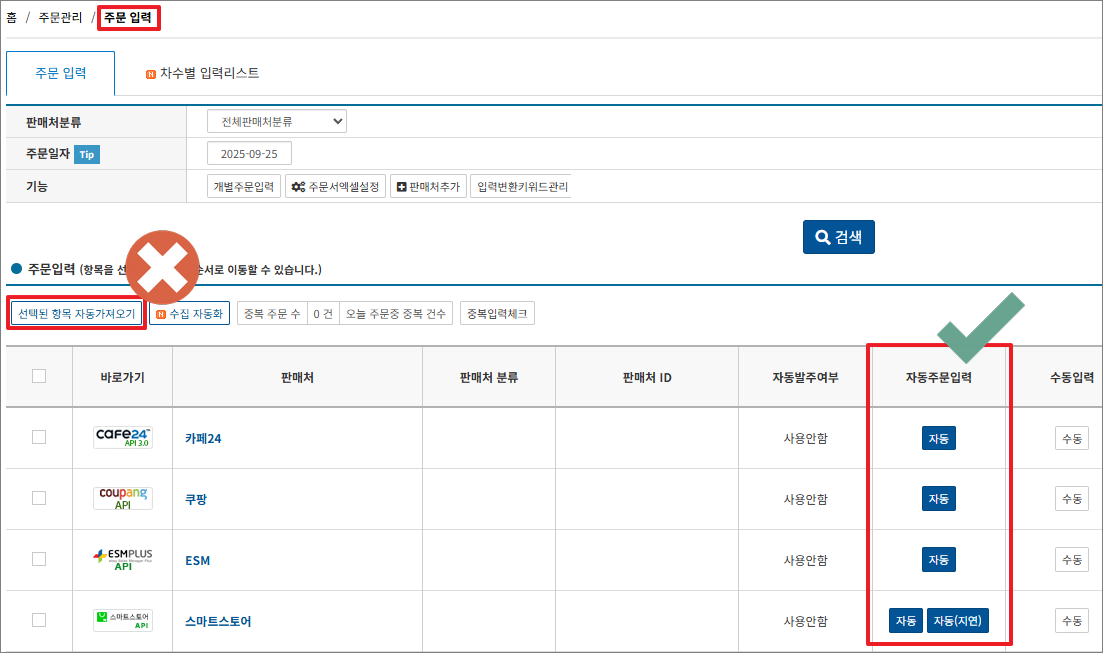This screenshot has width=1103, height=653.
Task: Open the 카페24 seller link
Action: tap(203, 438)
